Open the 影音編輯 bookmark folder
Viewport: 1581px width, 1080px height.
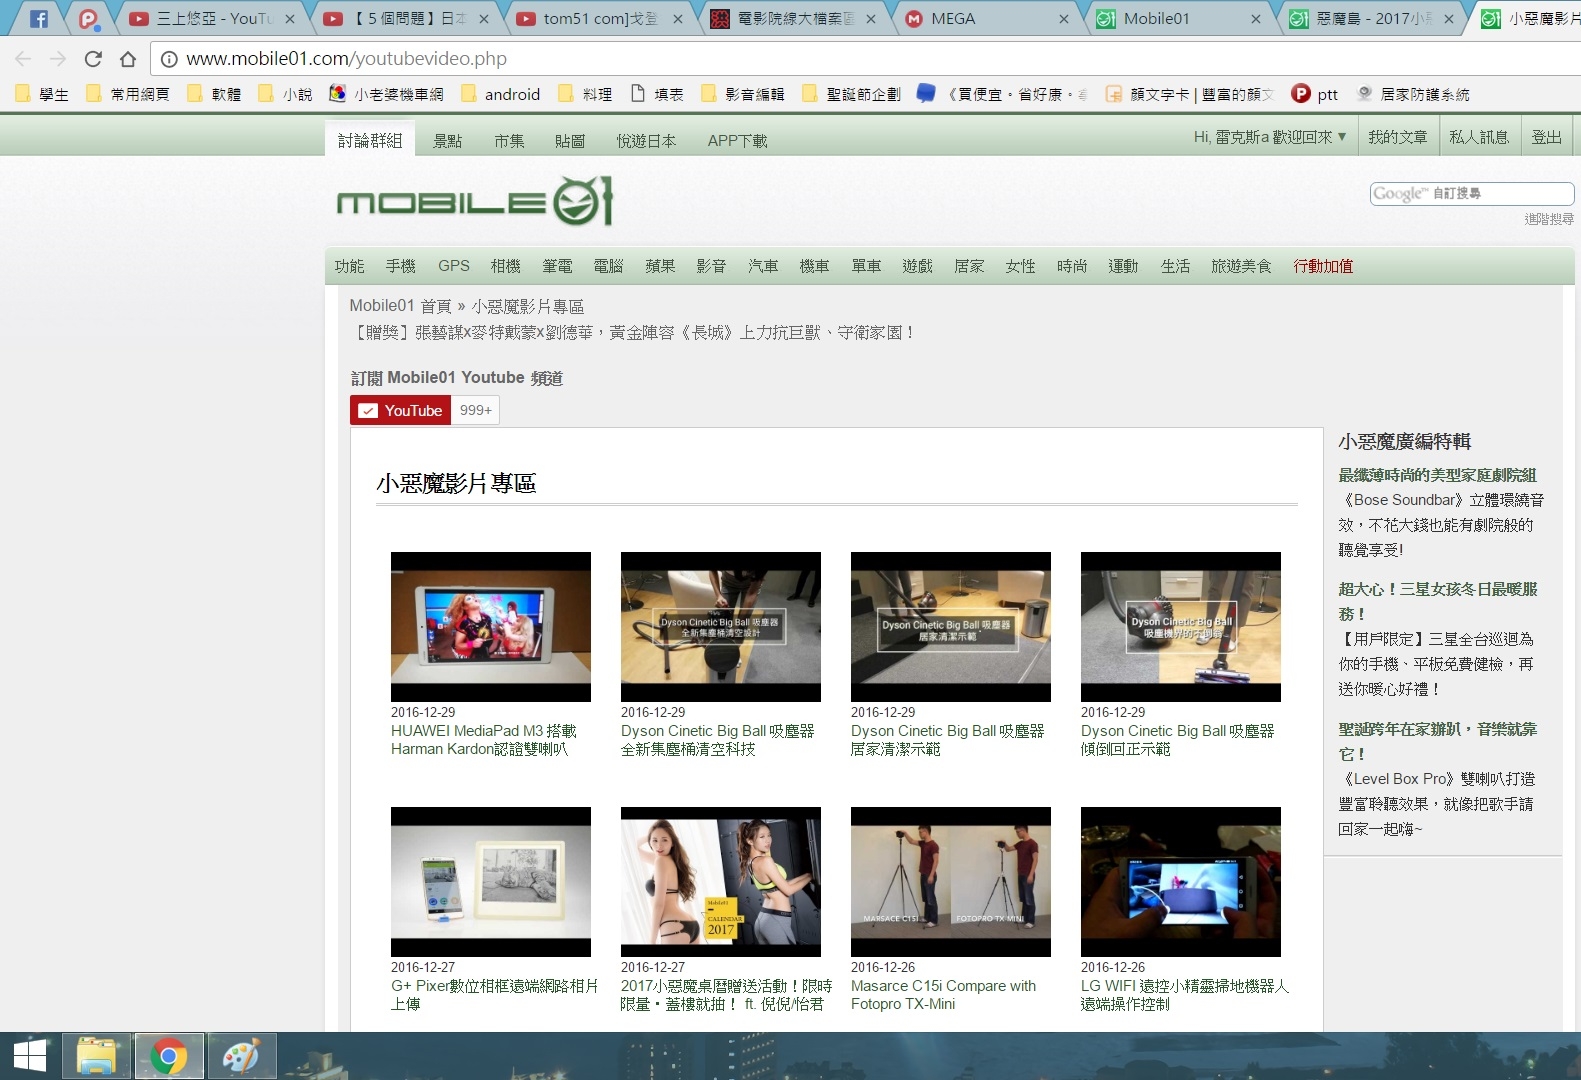click(743, 94)
